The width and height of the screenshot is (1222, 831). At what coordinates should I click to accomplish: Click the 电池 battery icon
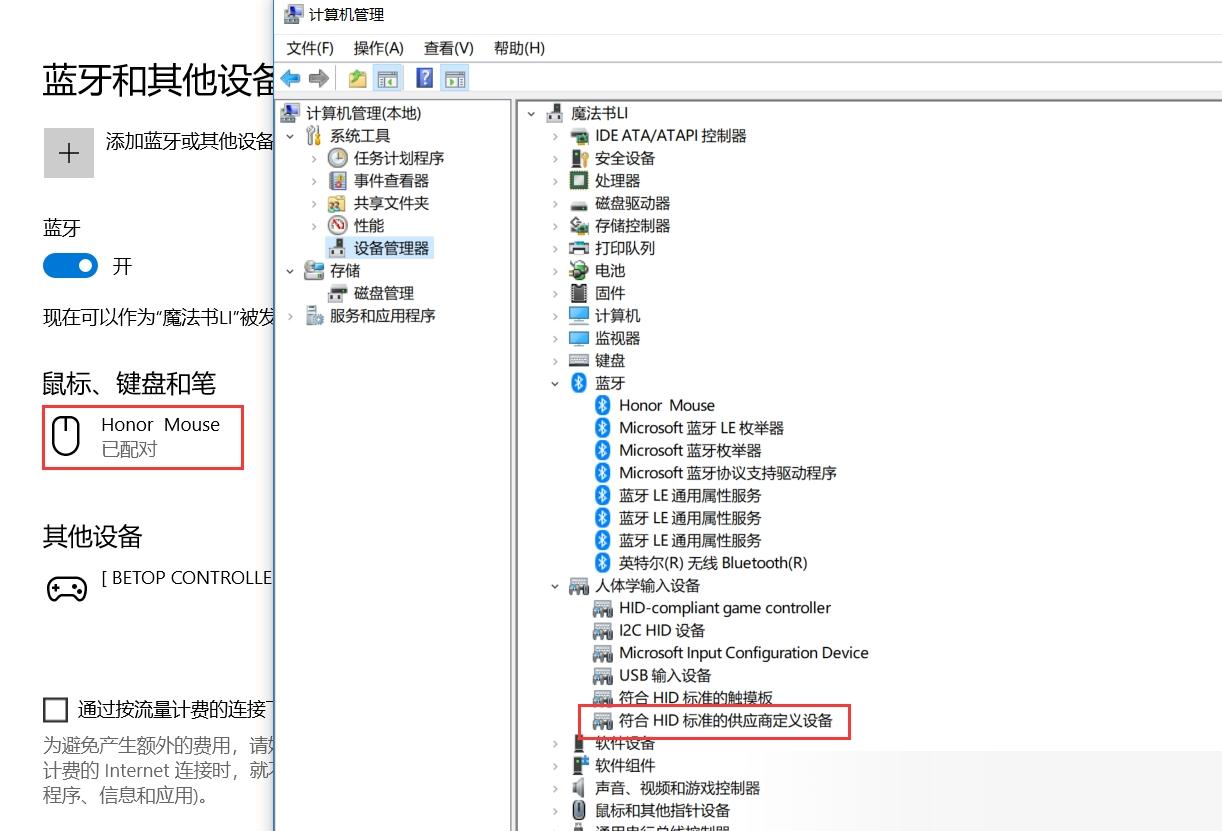coord(579,271)
